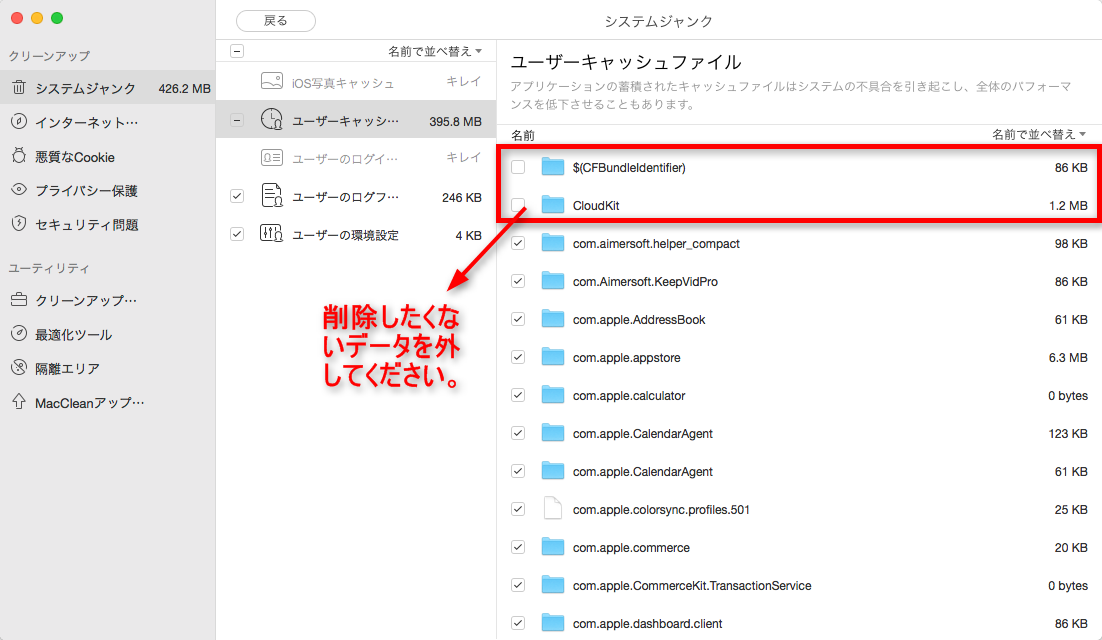The height and width of the screenshot is (640, 1102).
Task: Open 最適化ツール sidebar item
Action: pyautogui.click(x=108, y=334)
